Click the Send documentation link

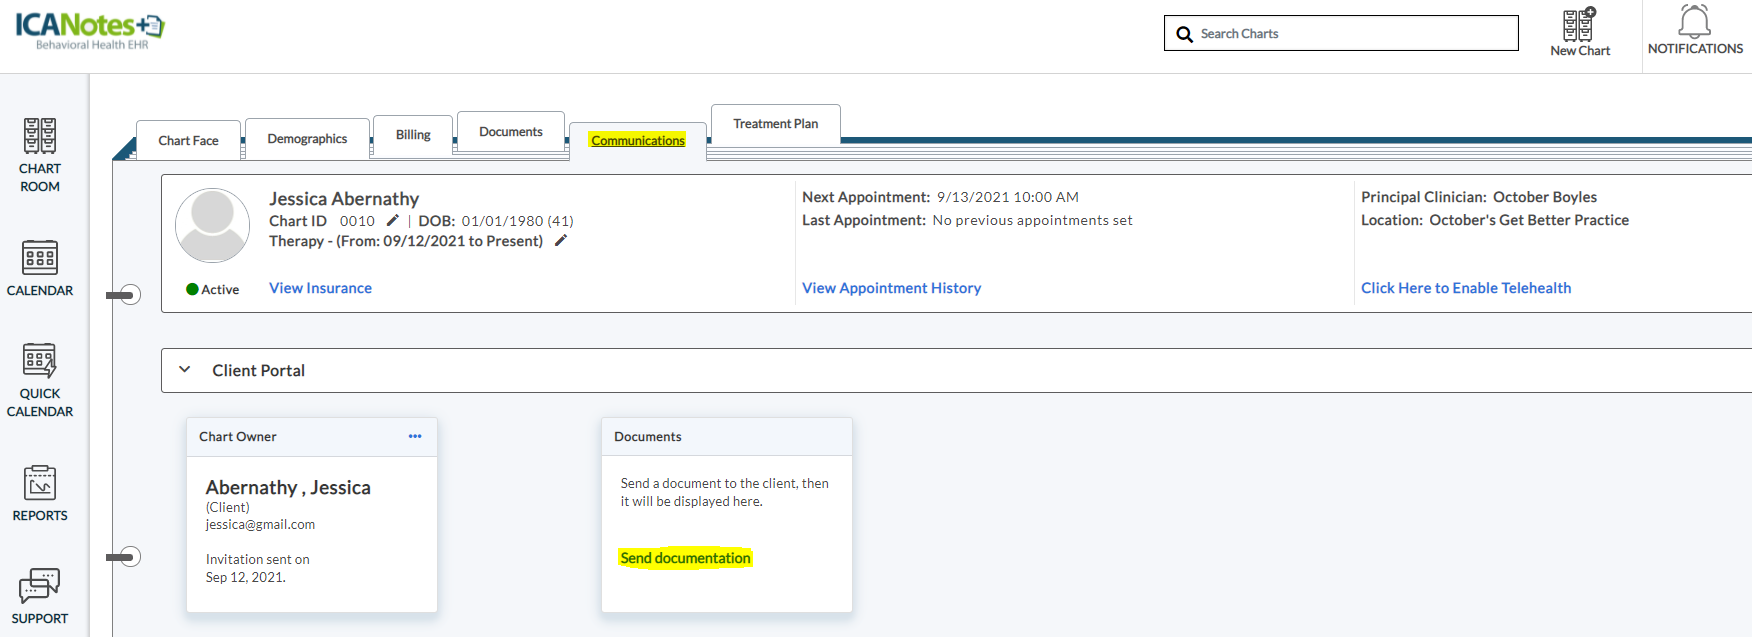[685, 558]
